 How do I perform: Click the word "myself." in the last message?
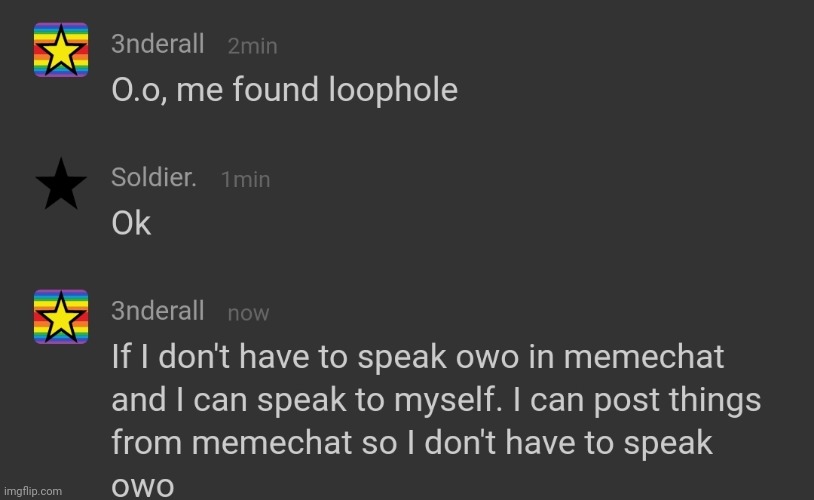point(449,402)
